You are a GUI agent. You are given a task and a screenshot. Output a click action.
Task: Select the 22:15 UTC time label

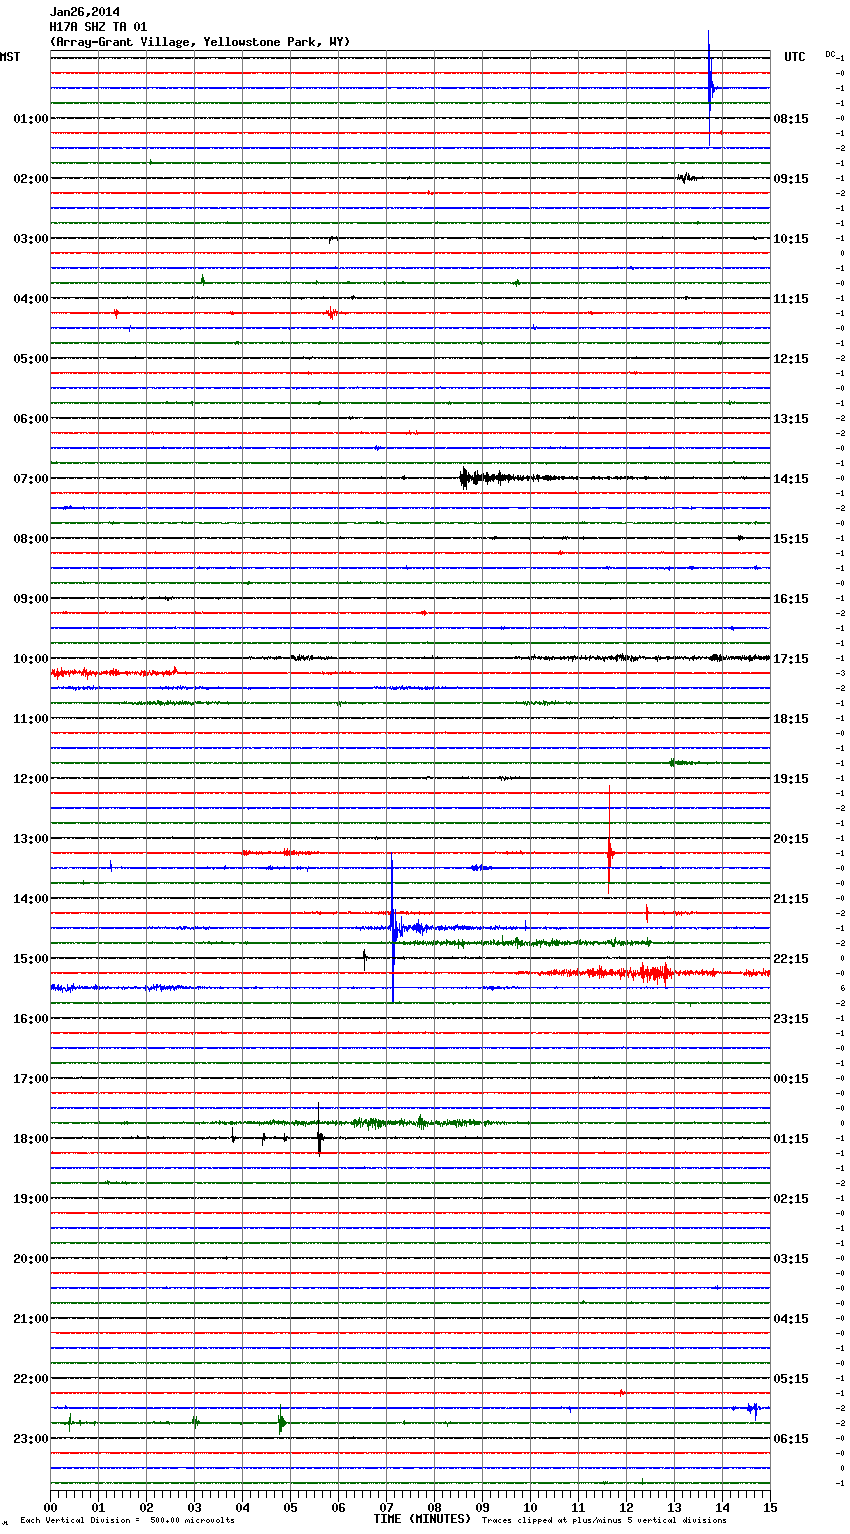point(791,959)
